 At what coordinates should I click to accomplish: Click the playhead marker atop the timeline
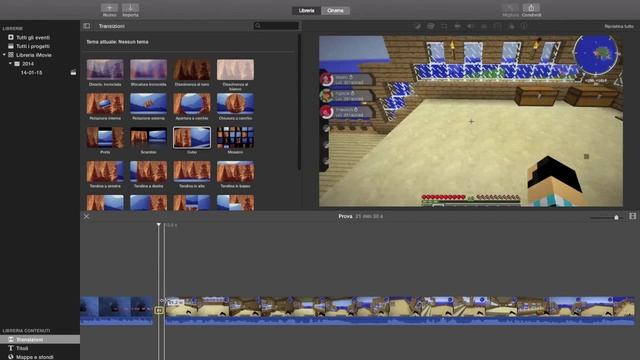pos(159,224)
